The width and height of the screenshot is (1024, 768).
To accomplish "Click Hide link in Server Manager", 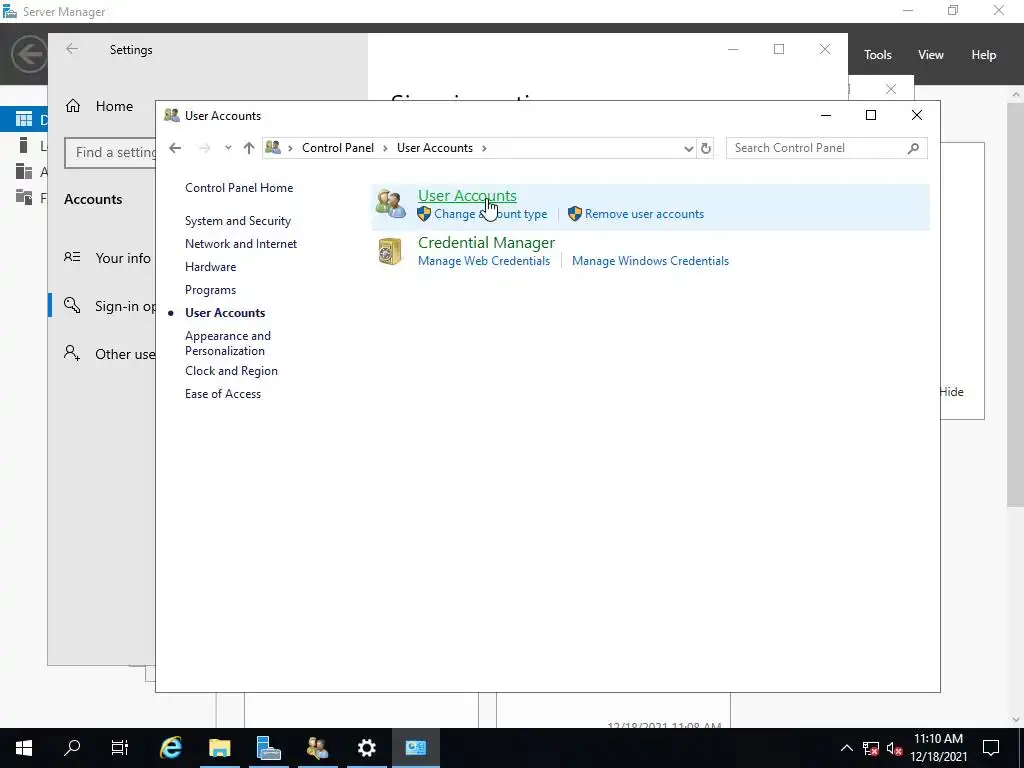I will tap(952, 392).
